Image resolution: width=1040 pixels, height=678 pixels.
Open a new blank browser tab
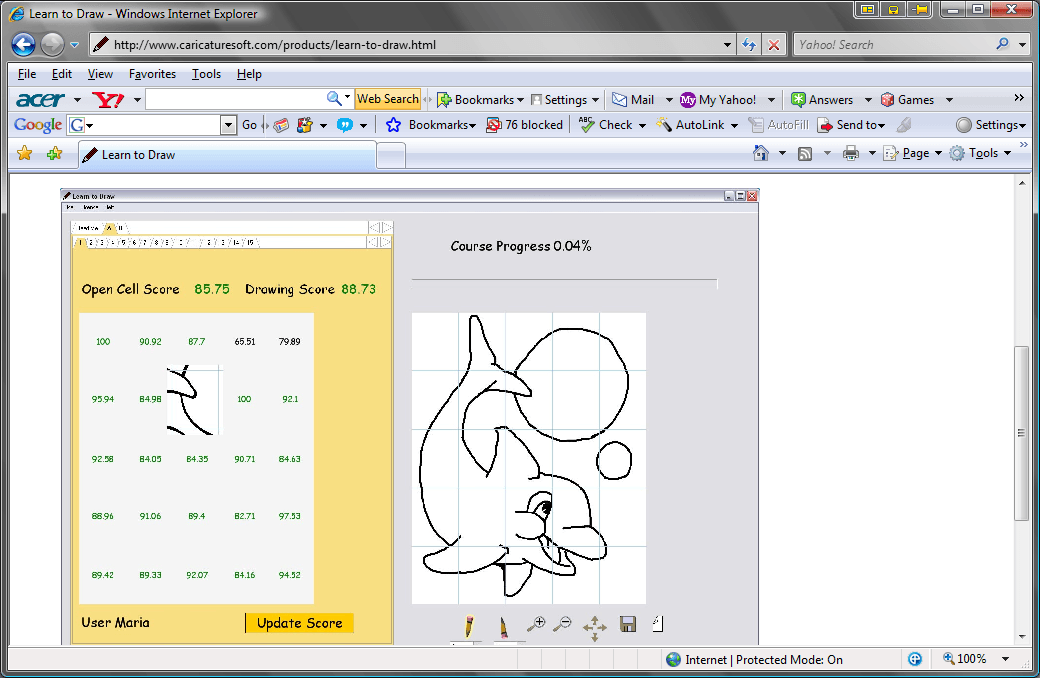391,155
